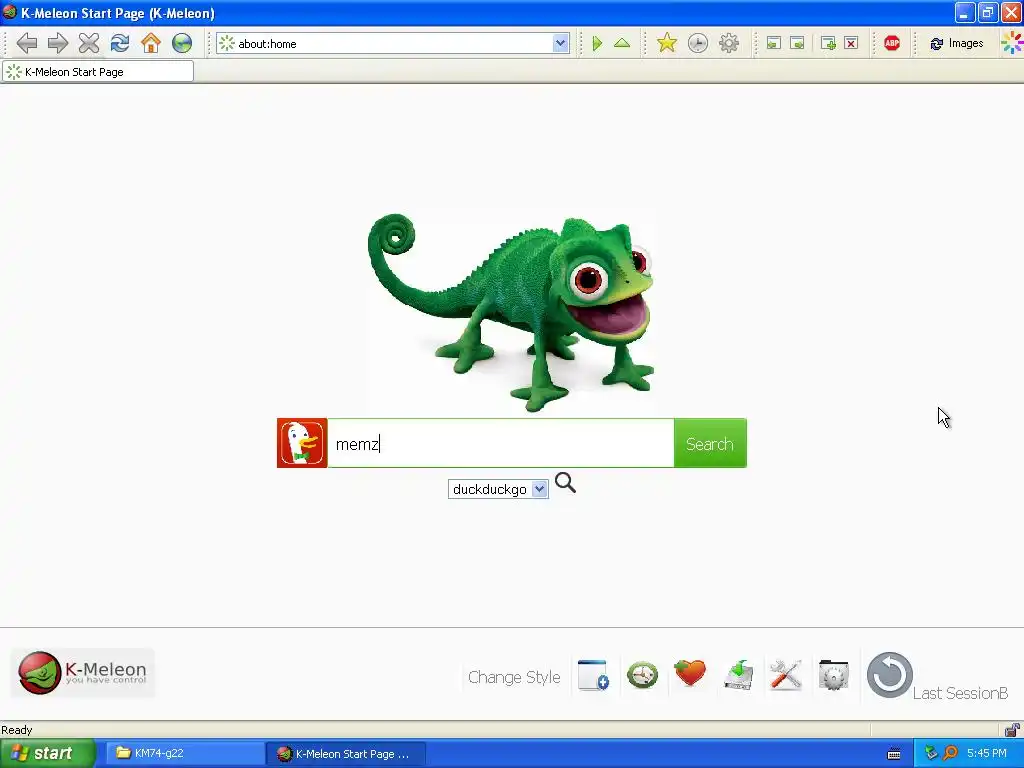Open settings folder with gear icon
Screen dimensions: 1024x768
click(833, 675)
